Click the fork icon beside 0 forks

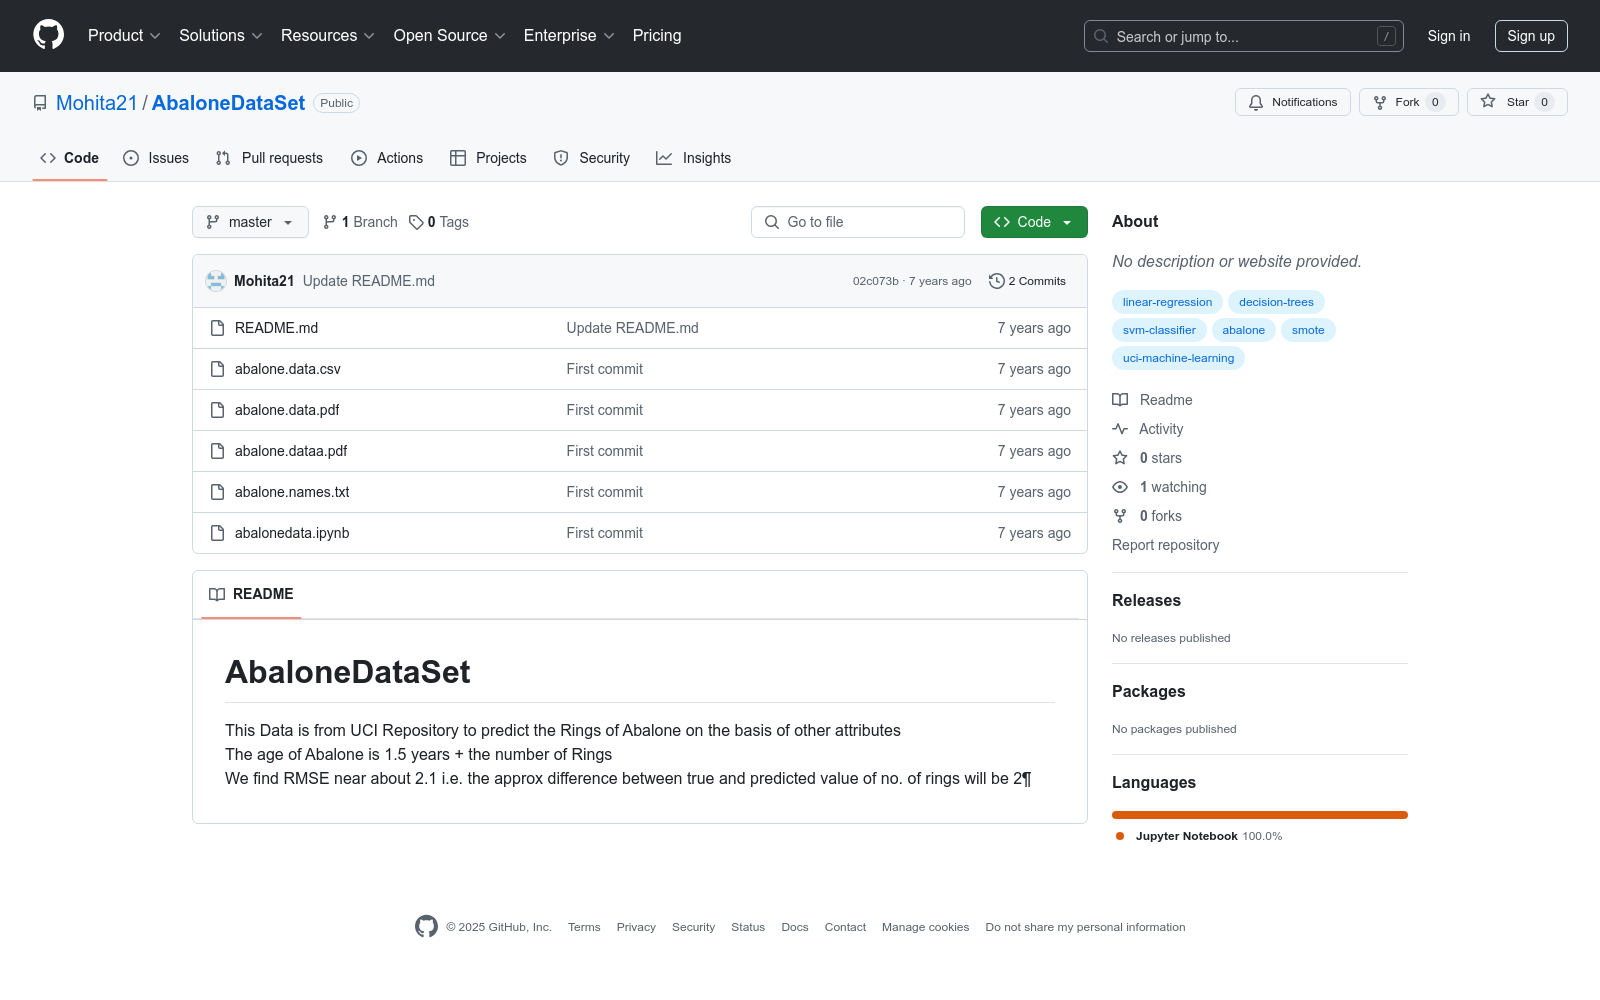(1120, 516)
